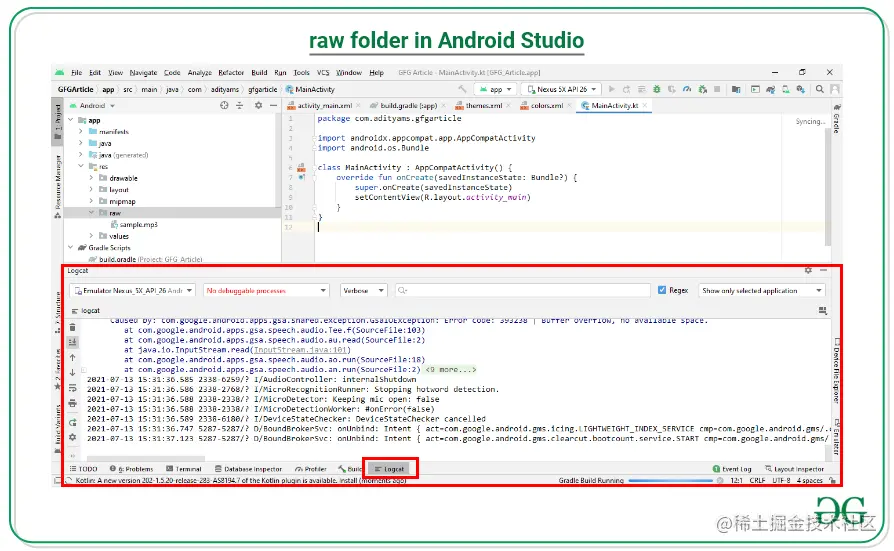Click the user account avatar icon
The height and width of the screenshot is (551, 894).
point(835,89)
